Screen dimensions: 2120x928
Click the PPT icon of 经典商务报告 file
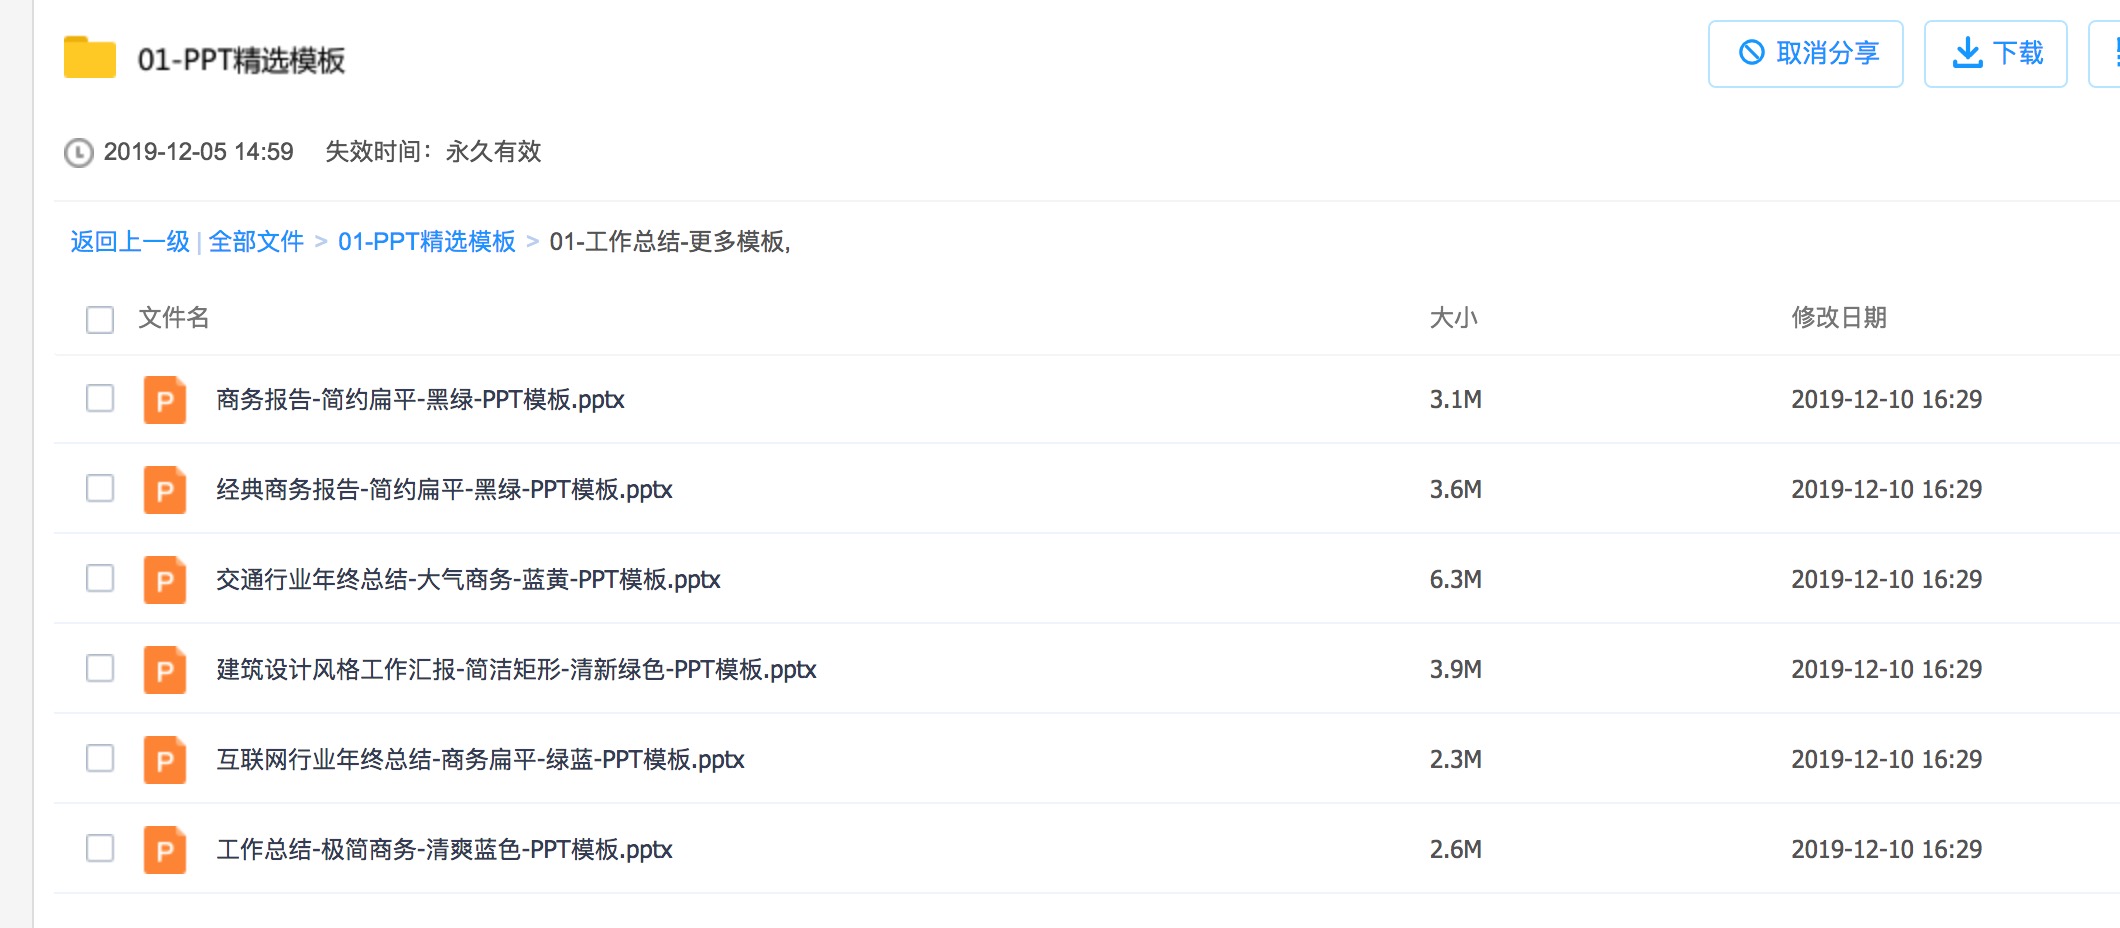point(165,490)
